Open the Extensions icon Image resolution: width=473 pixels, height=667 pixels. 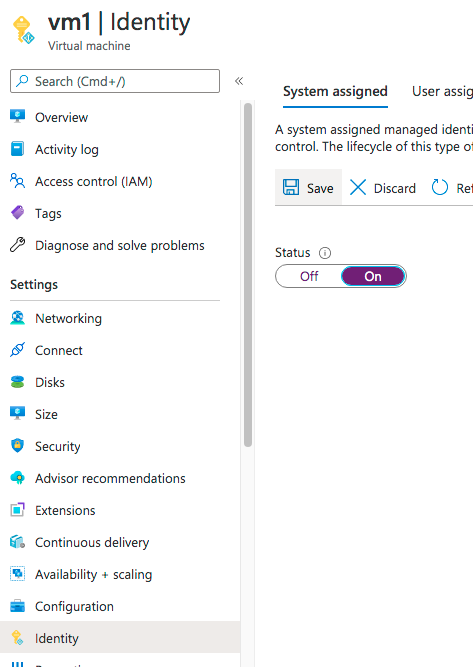pos(17,510)
